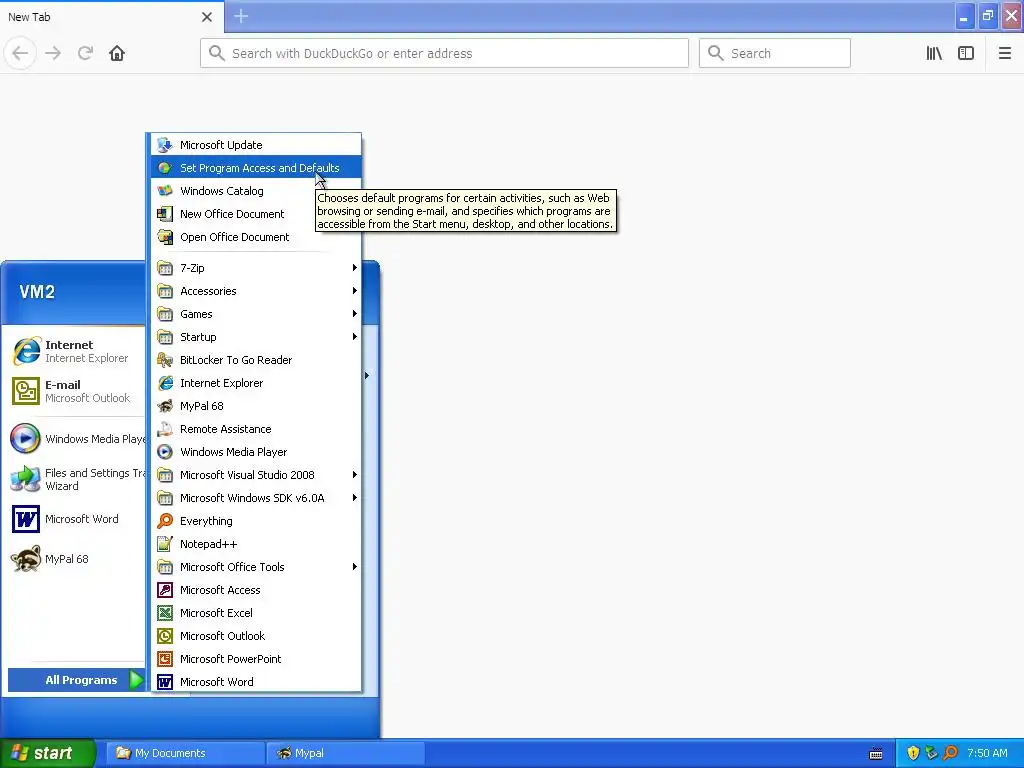
Task: Launch Microsoft Access
Action: (256, 590)
